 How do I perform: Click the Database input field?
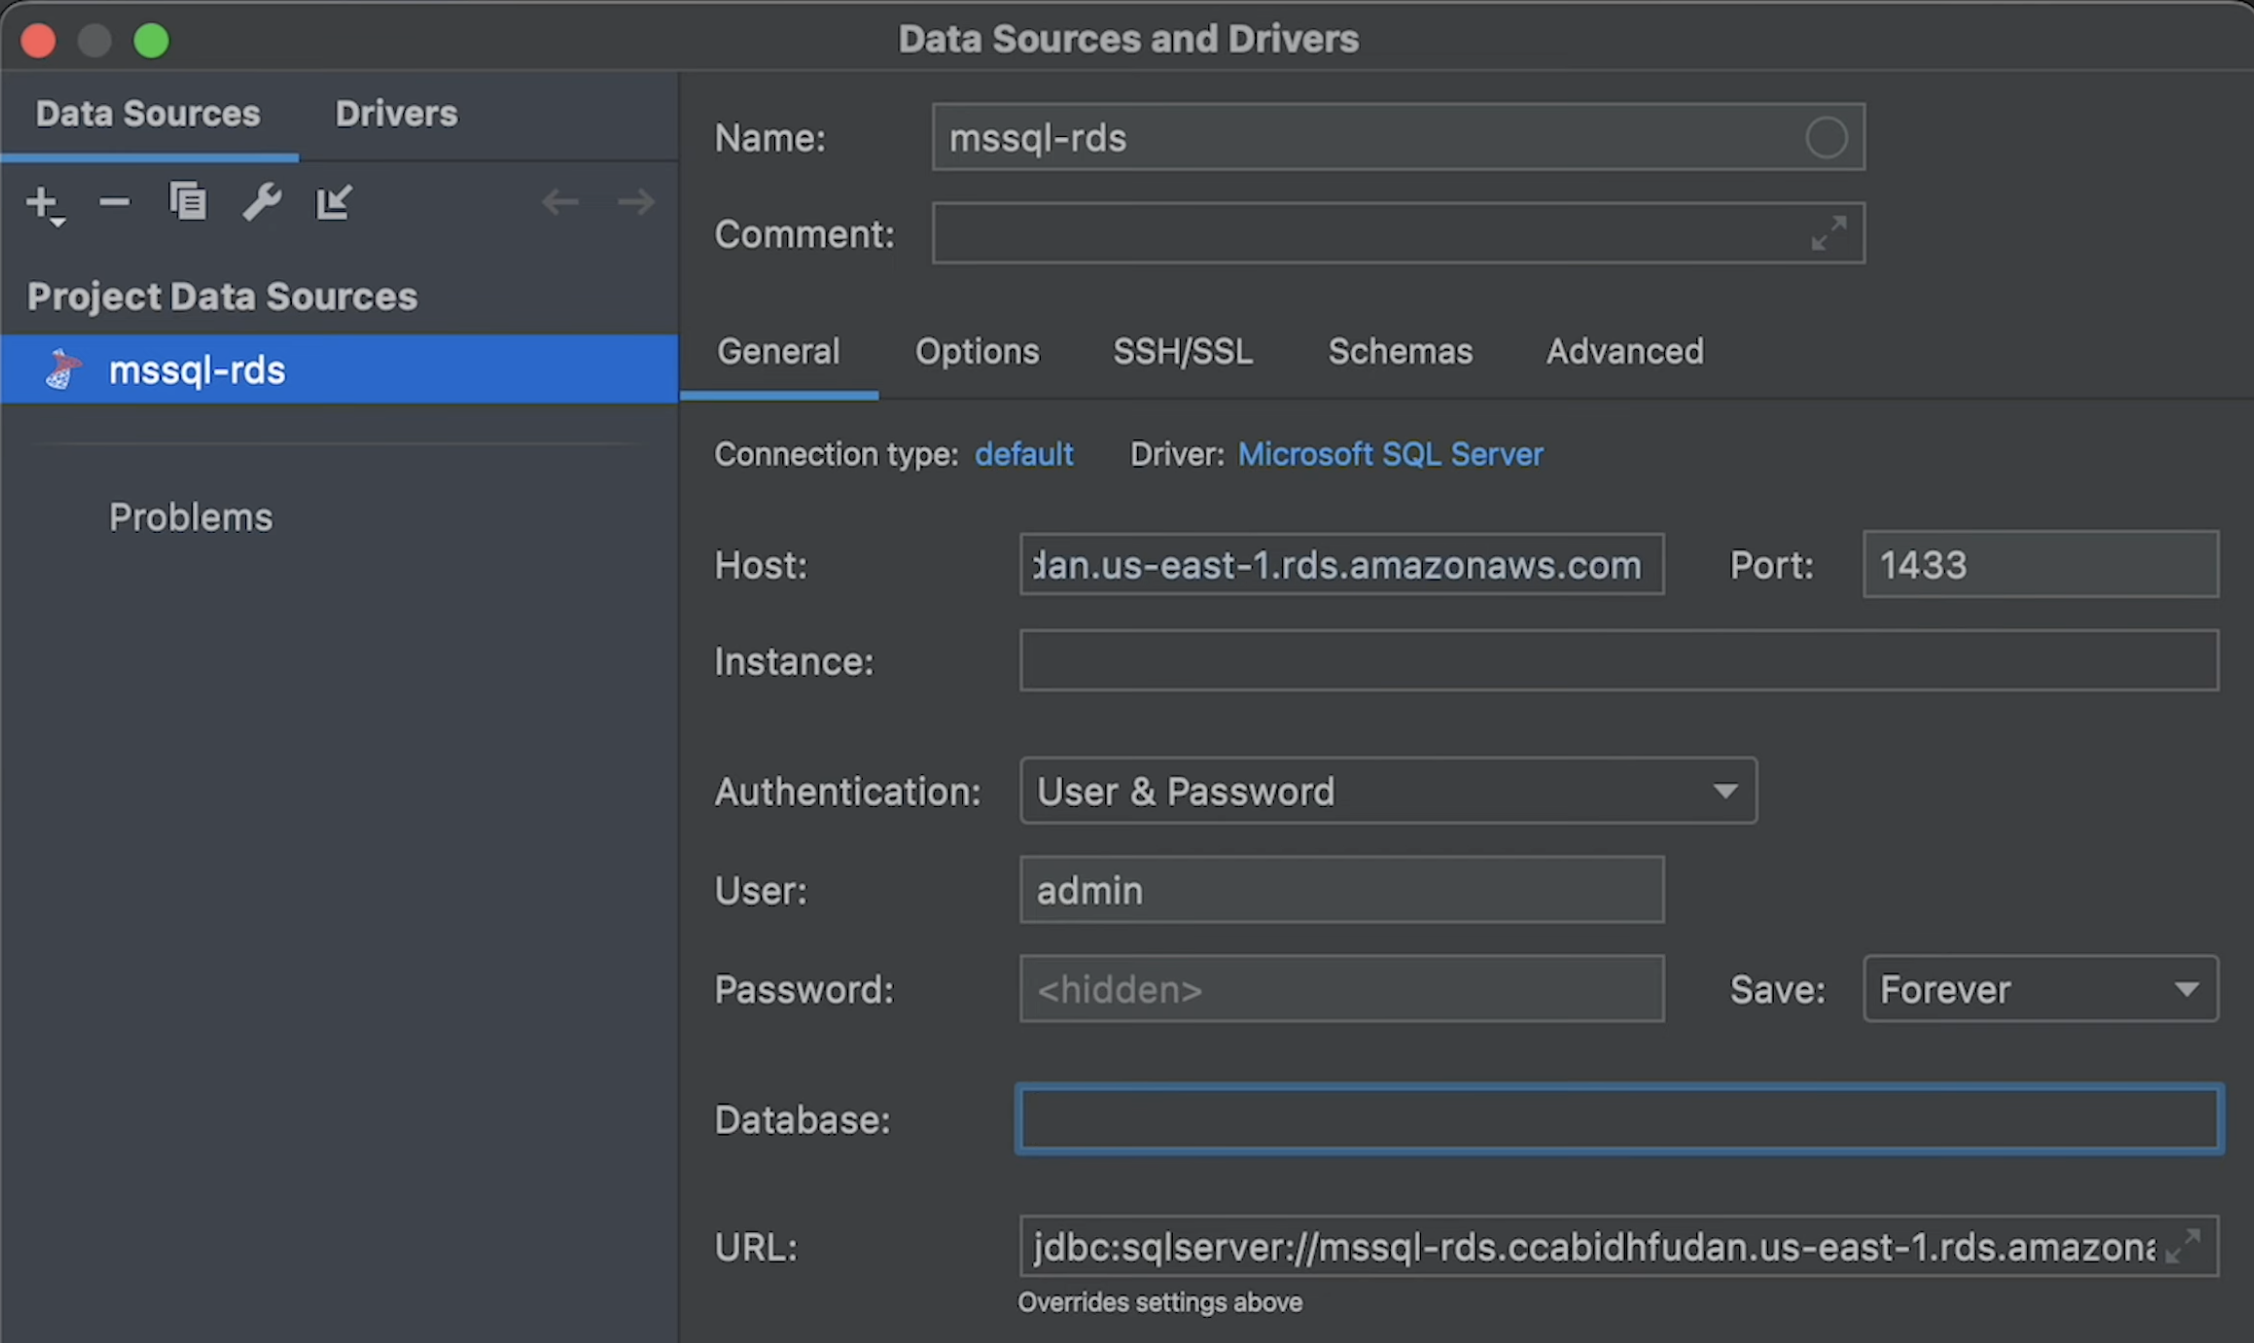pyautogui.click(x=1618, y=1121)
